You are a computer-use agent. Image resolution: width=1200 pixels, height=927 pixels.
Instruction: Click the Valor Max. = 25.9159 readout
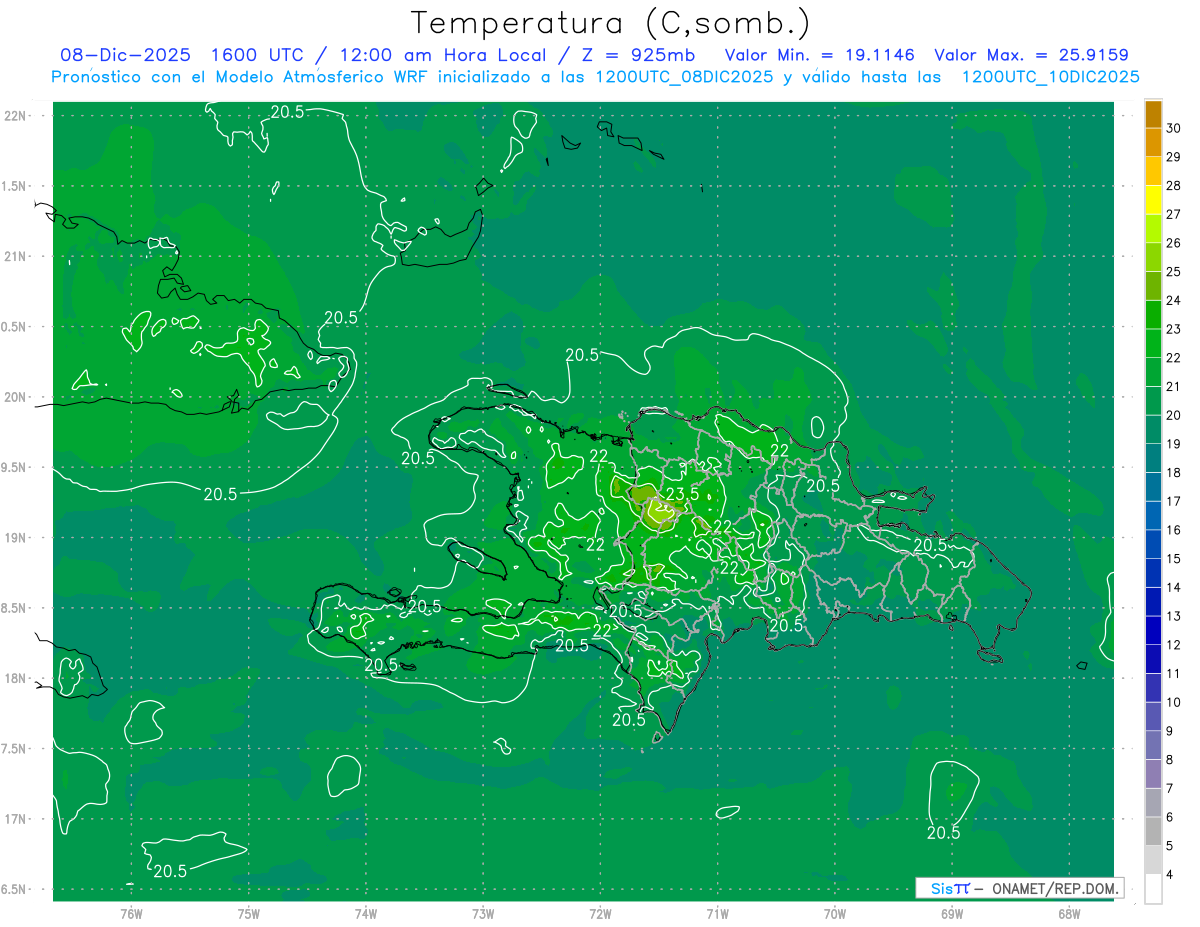coord(1031,55)
